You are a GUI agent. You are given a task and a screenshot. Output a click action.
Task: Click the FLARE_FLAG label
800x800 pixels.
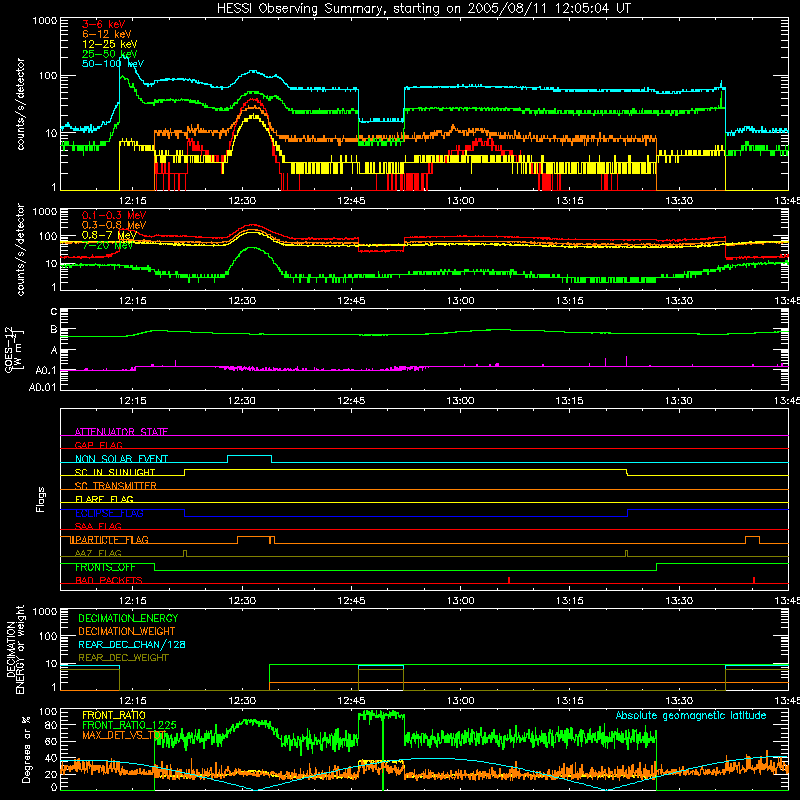coord(104,499)
